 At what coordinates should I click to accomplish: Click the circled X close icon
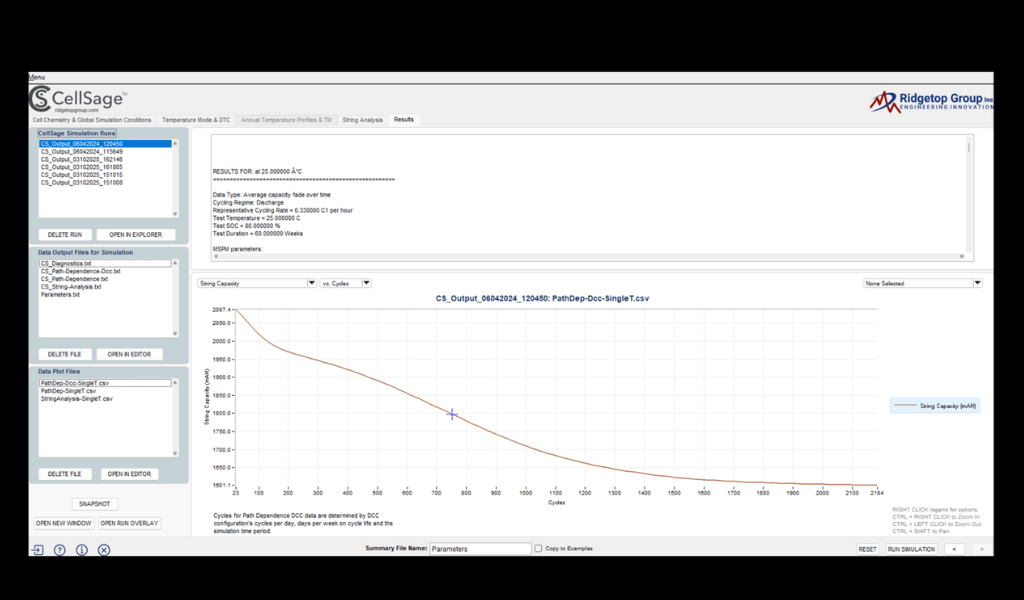point(104,550)
